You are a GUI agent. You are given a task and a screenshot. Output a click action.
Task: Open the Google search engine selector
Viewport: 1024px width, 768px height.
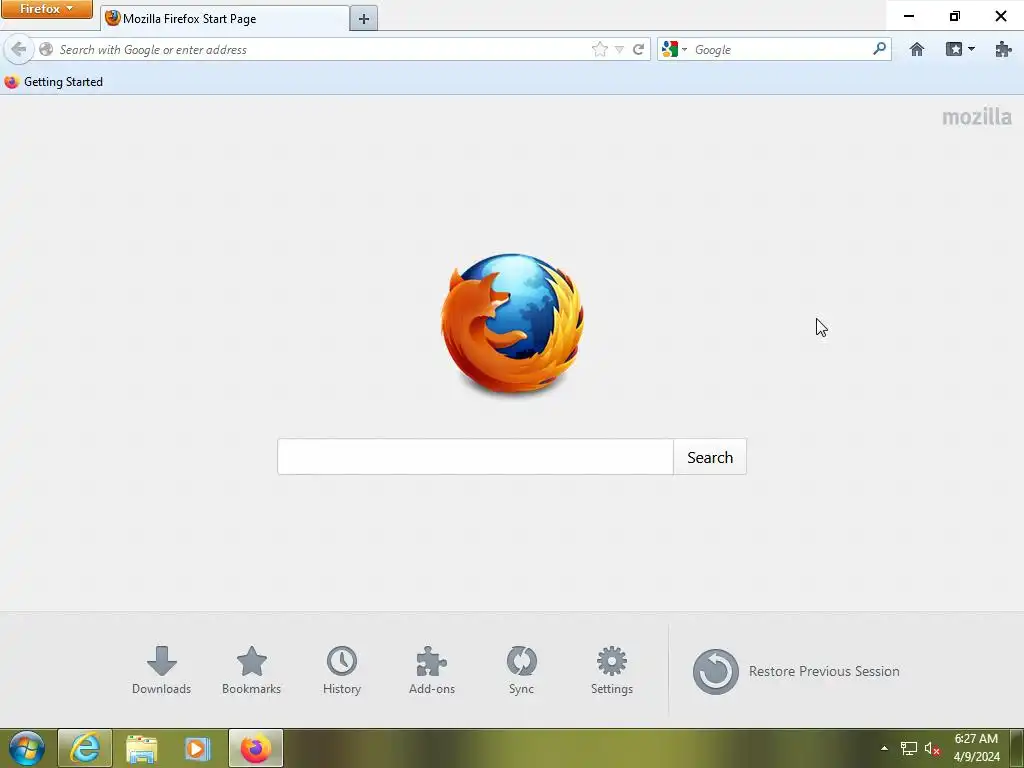(674, 50)
